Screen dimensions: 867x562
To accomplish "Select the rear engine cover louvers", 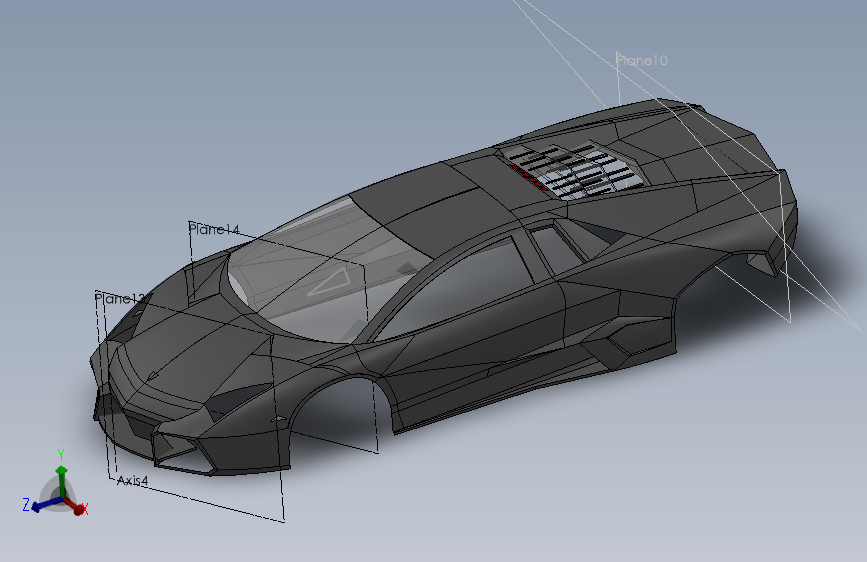I will (575, 168).
